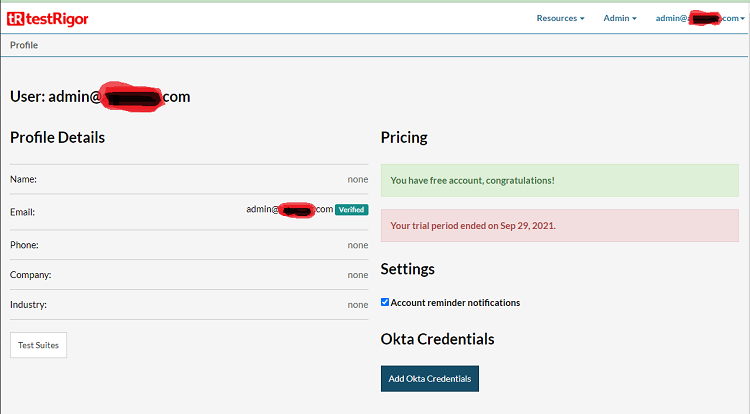The height and width of the screenshot is (414, 750).
Task: Click the Test Suites button
Action: point(38,345)
